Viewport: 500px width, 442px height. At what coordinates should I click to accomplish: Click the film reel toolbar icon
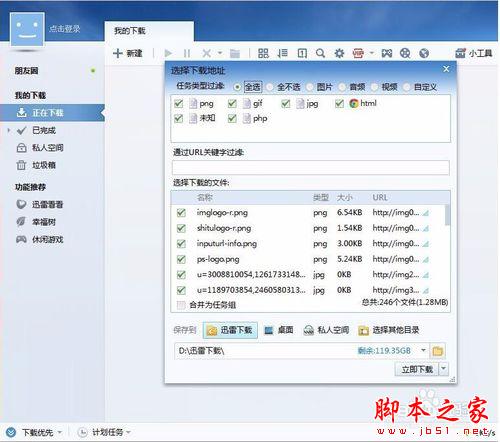[405, 53]
